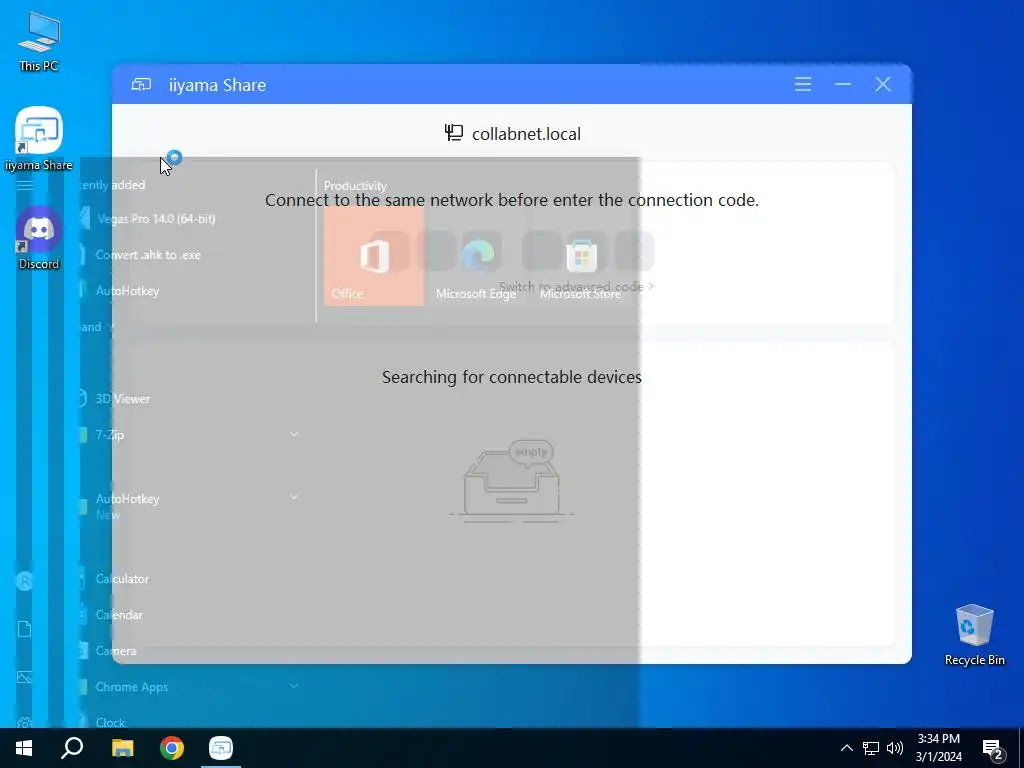The height and width of the screenshot is (768, 1024).
Task: Click the empty inbox illustration
Action: [x=511, y=481]
